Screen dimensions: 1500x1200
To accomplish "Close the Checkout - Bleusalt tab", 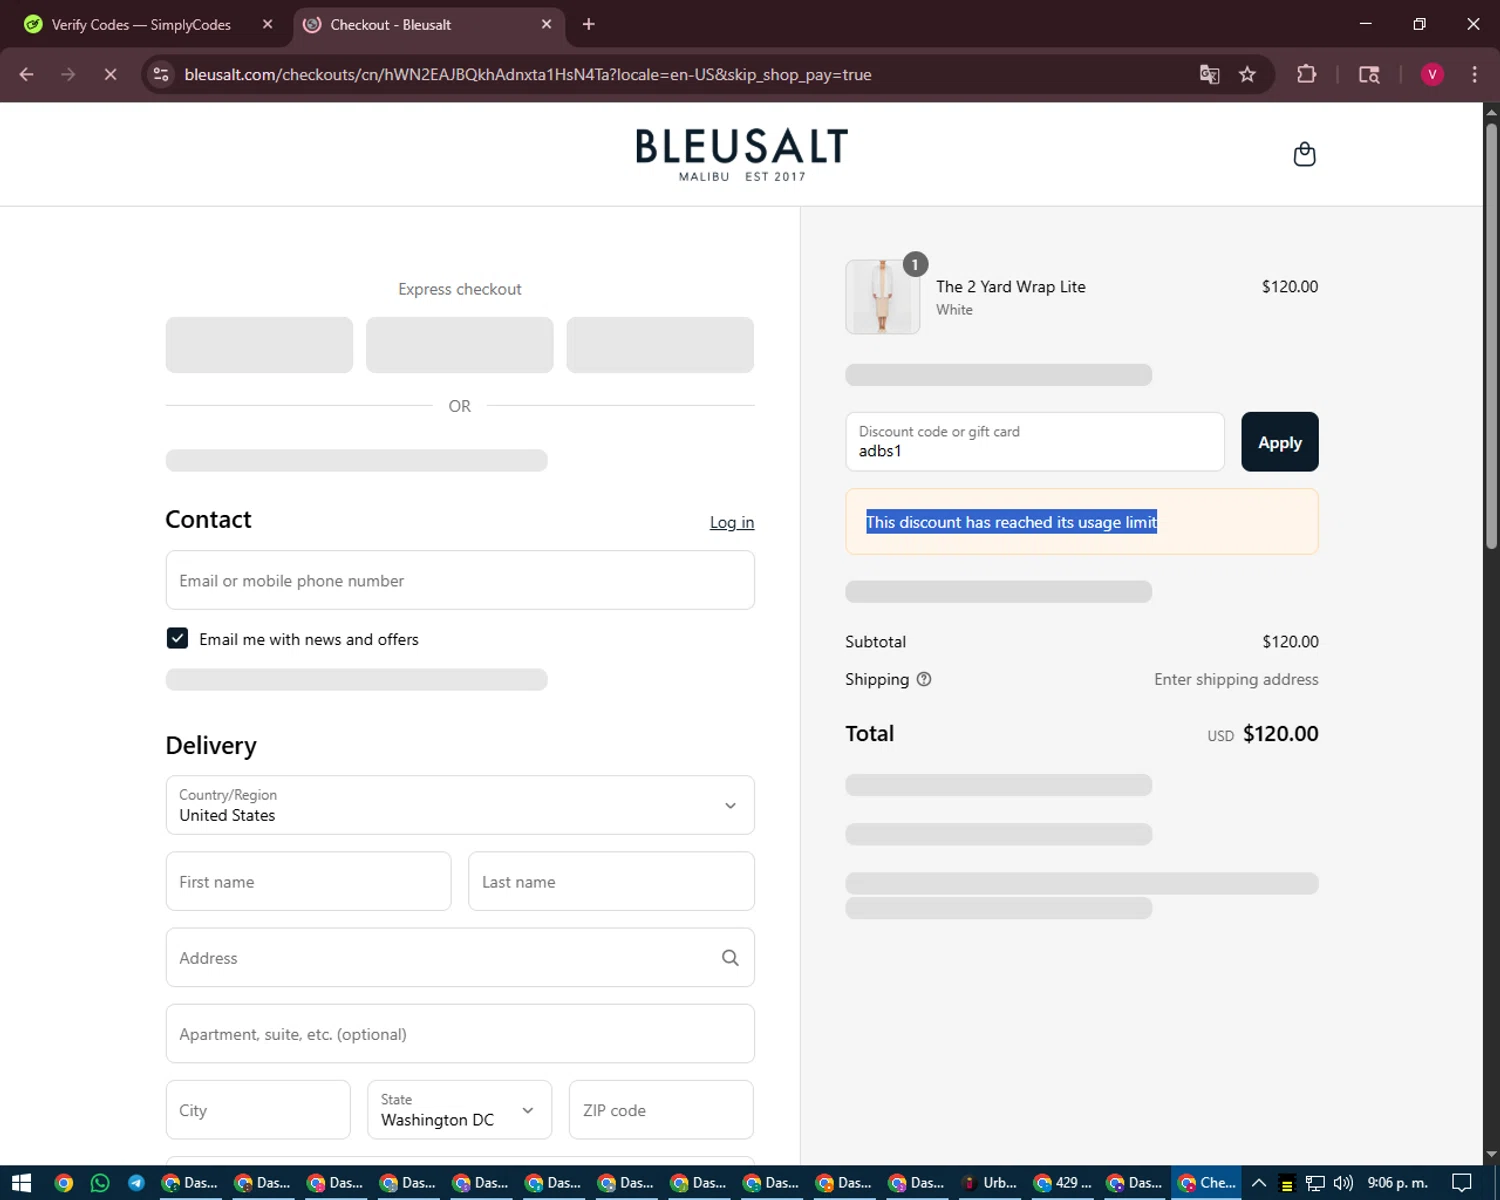I will [546, 24].
